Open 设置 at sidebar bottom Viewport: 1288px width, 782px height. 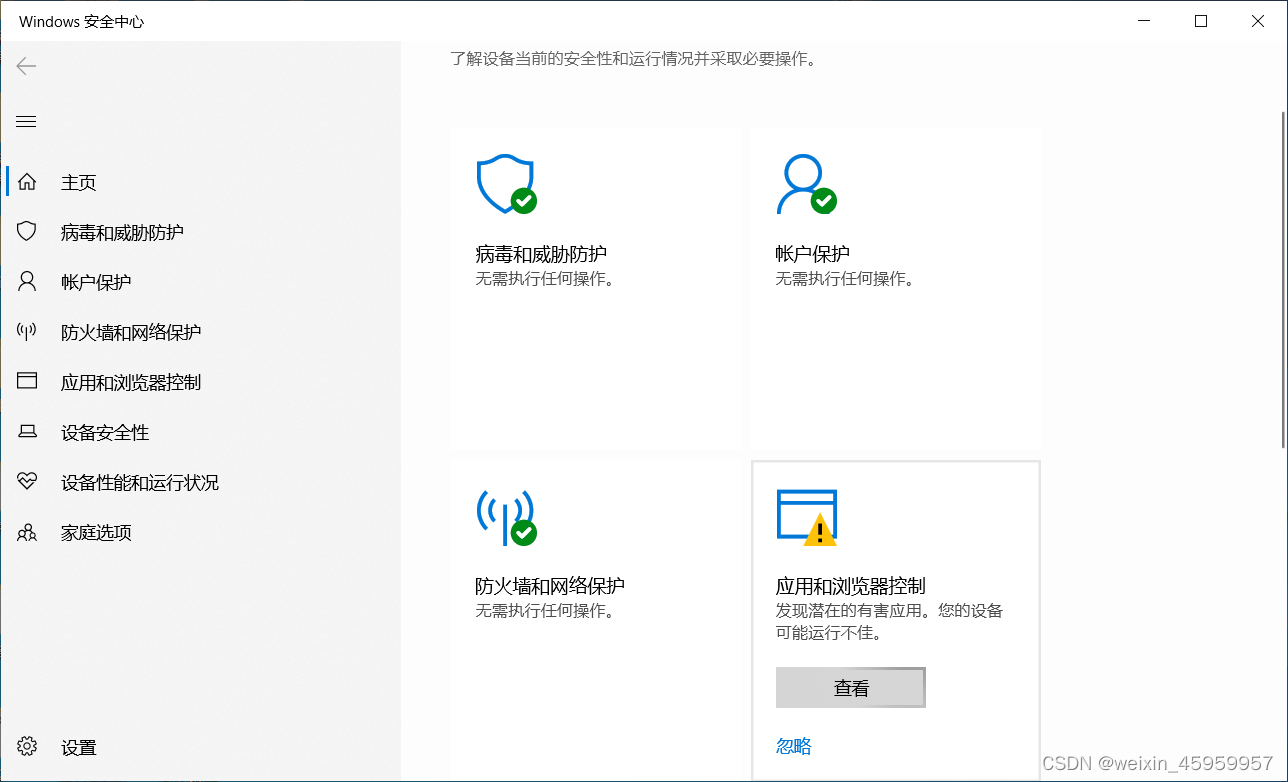click(200, 747)
